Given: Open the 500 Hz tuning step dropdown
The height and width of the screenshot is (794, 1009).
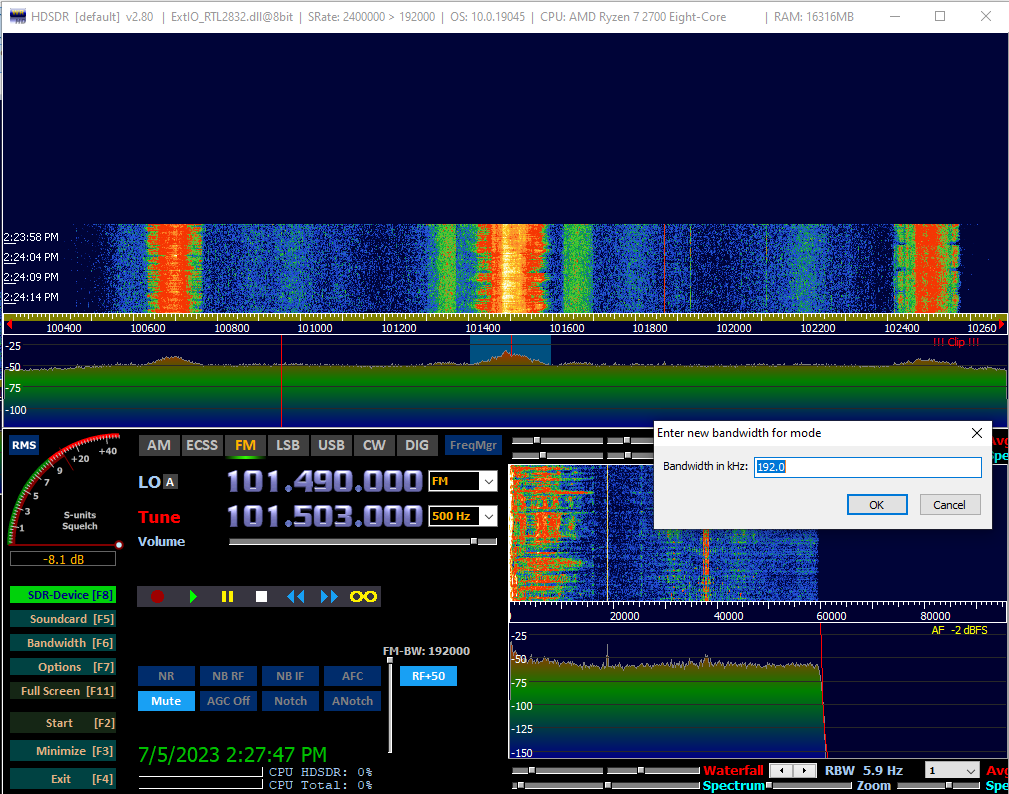Looking at the screenshot, I should tap(489, 516).
